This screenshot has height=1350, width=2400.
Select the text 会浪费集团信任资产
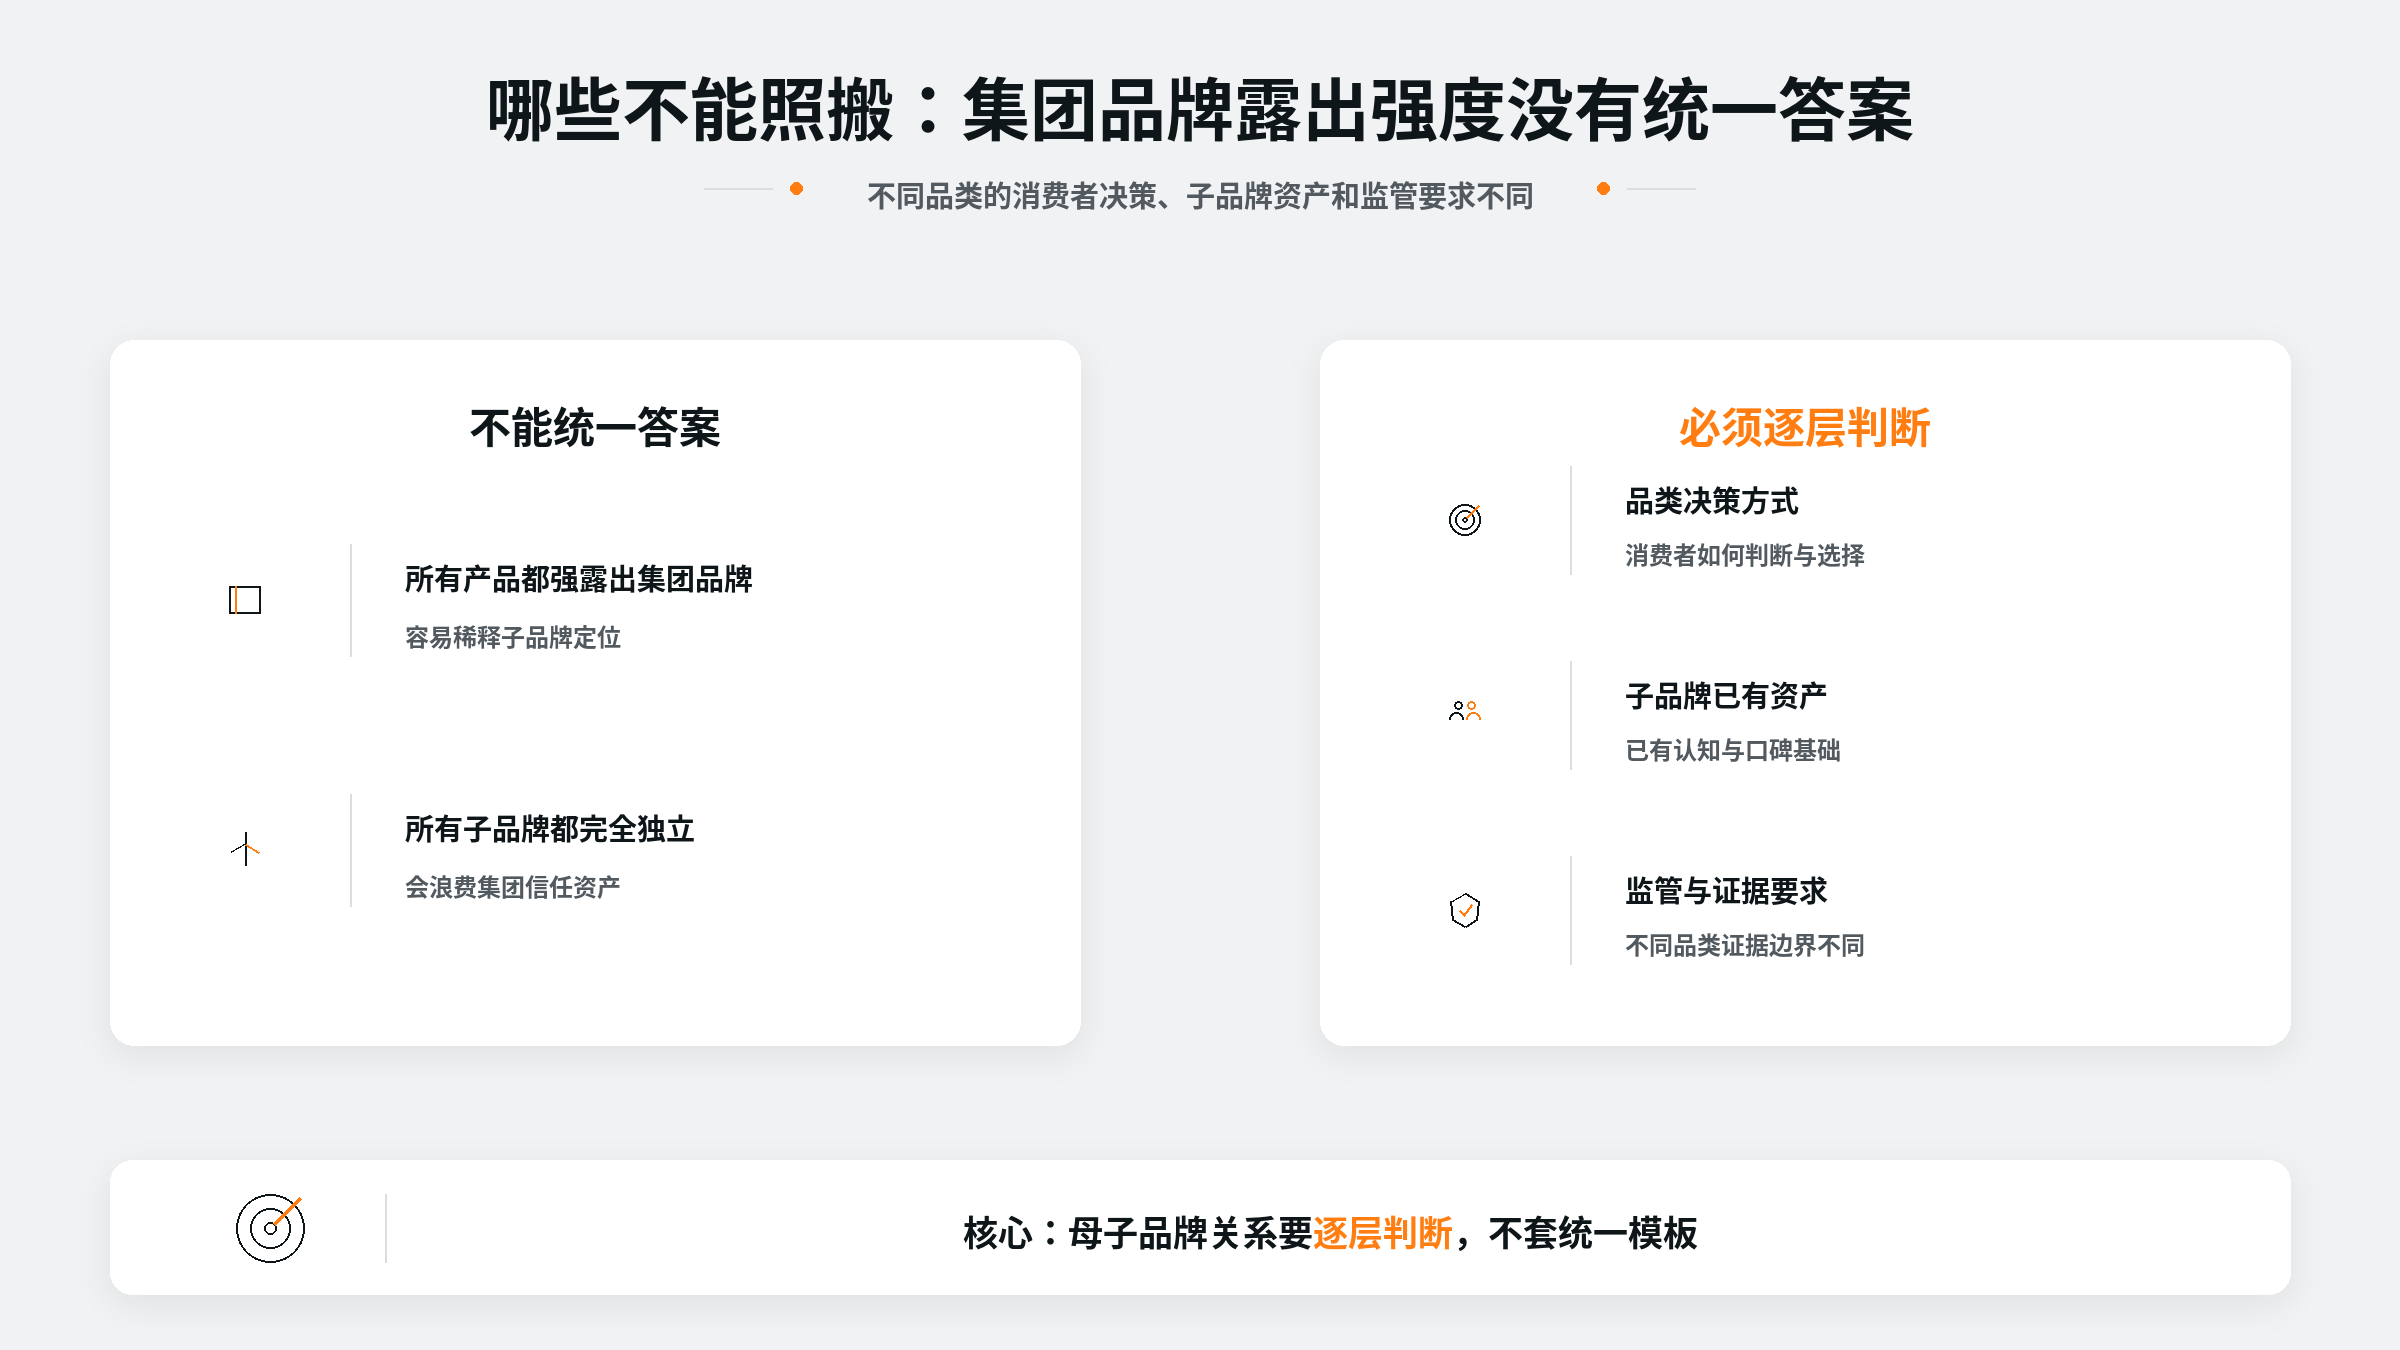[513, 887]
